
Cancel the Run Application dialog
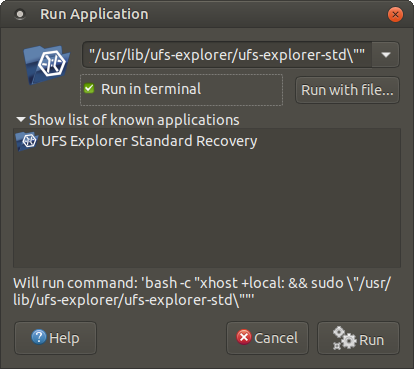point(267,338)
